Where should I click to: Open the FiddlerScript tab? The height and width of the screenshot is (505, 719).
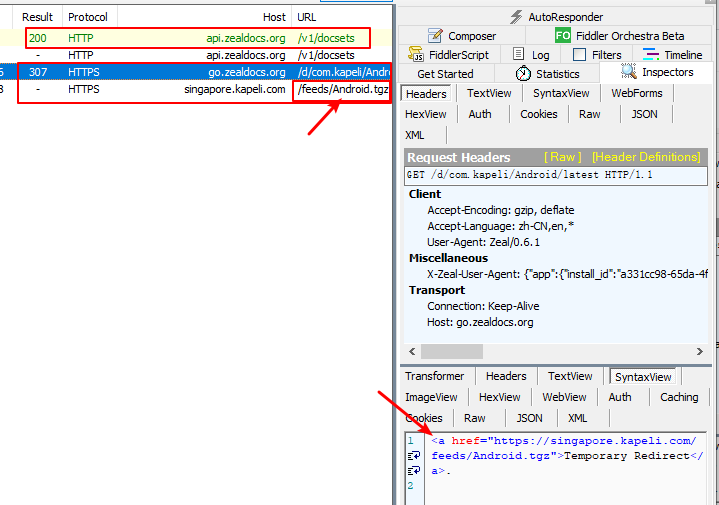[449, 55]
